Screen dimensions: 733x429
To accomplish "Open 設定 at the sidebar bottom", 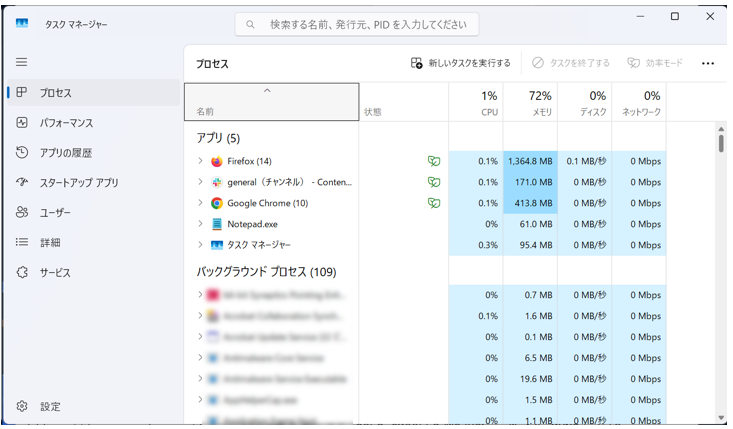I will coord(93,406).
